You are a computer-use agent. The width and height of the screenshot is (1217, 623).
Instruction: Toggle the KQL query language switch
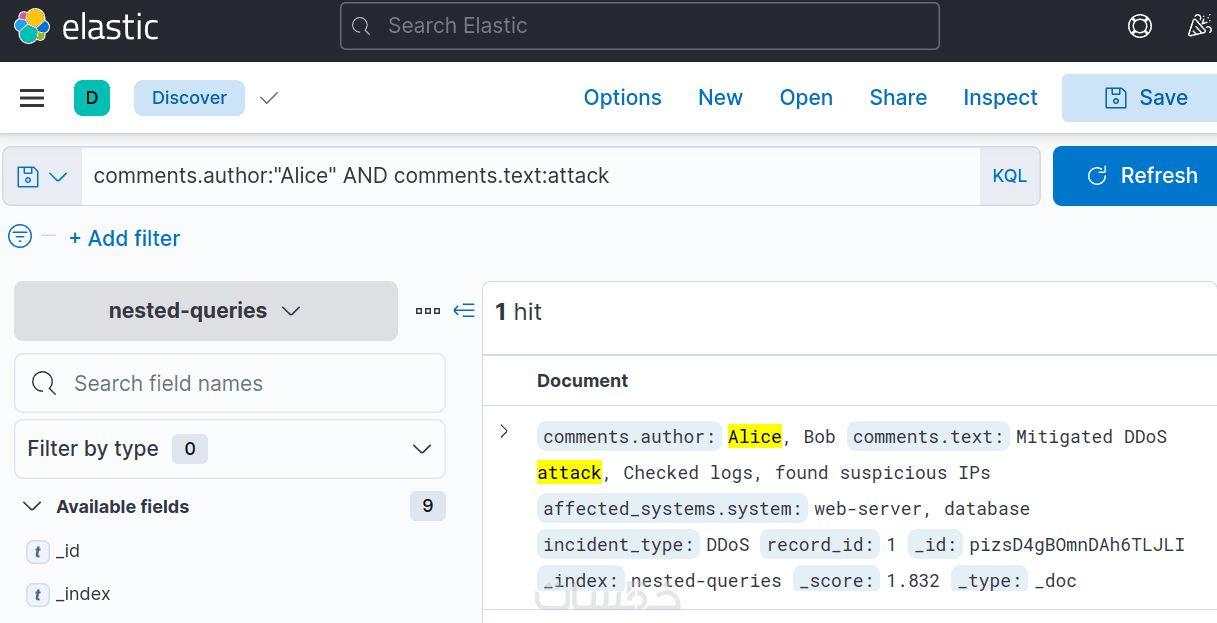[x=1009, y=177]
